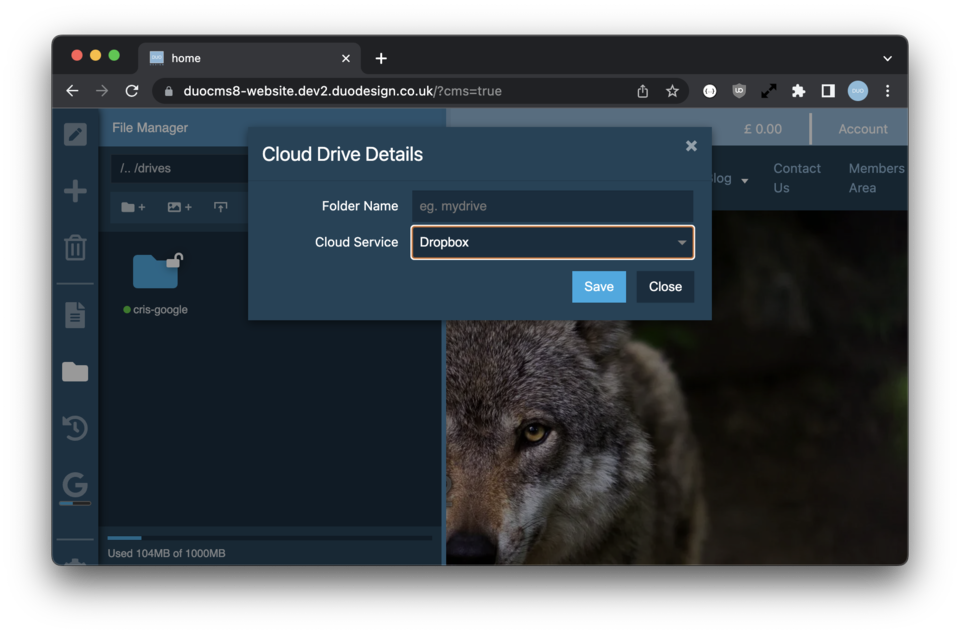Screen dimensions: 960x634
Task: Open the pages document icon in sidebar
Action: click(x=75, y=314)
